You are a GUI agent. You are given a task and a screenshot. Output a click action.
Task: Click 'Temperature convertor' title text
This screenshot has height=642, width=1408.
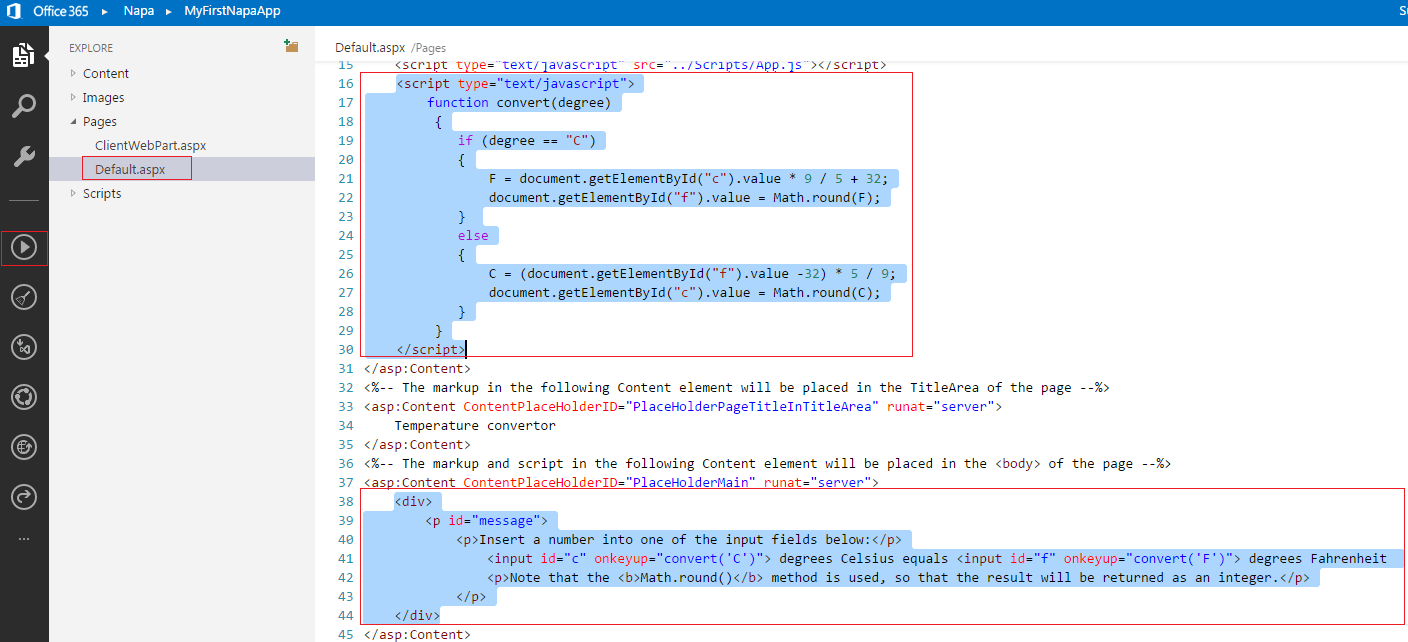click(475, 425)
